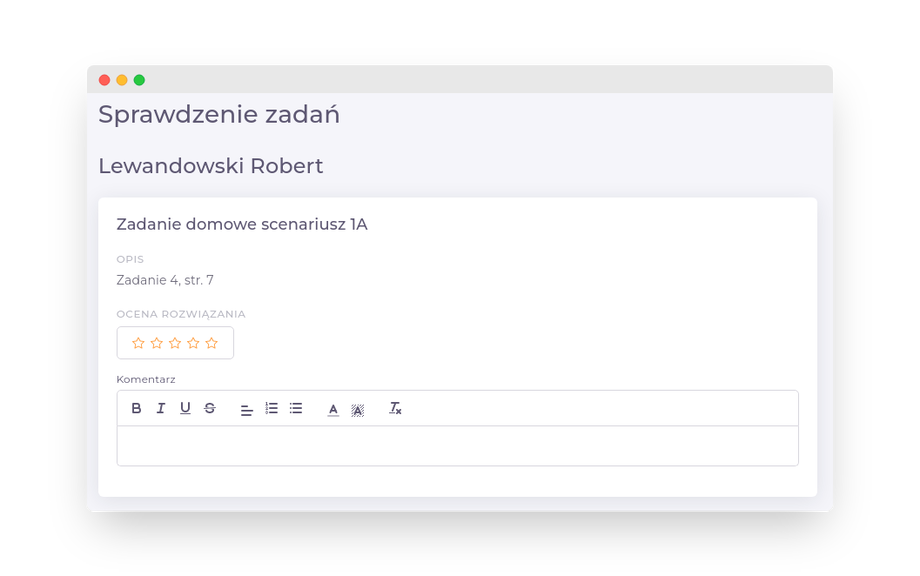Viewport: 920px width, 576px height.
Task: Clear text formatting in the editor
Action: click(395, 408)
